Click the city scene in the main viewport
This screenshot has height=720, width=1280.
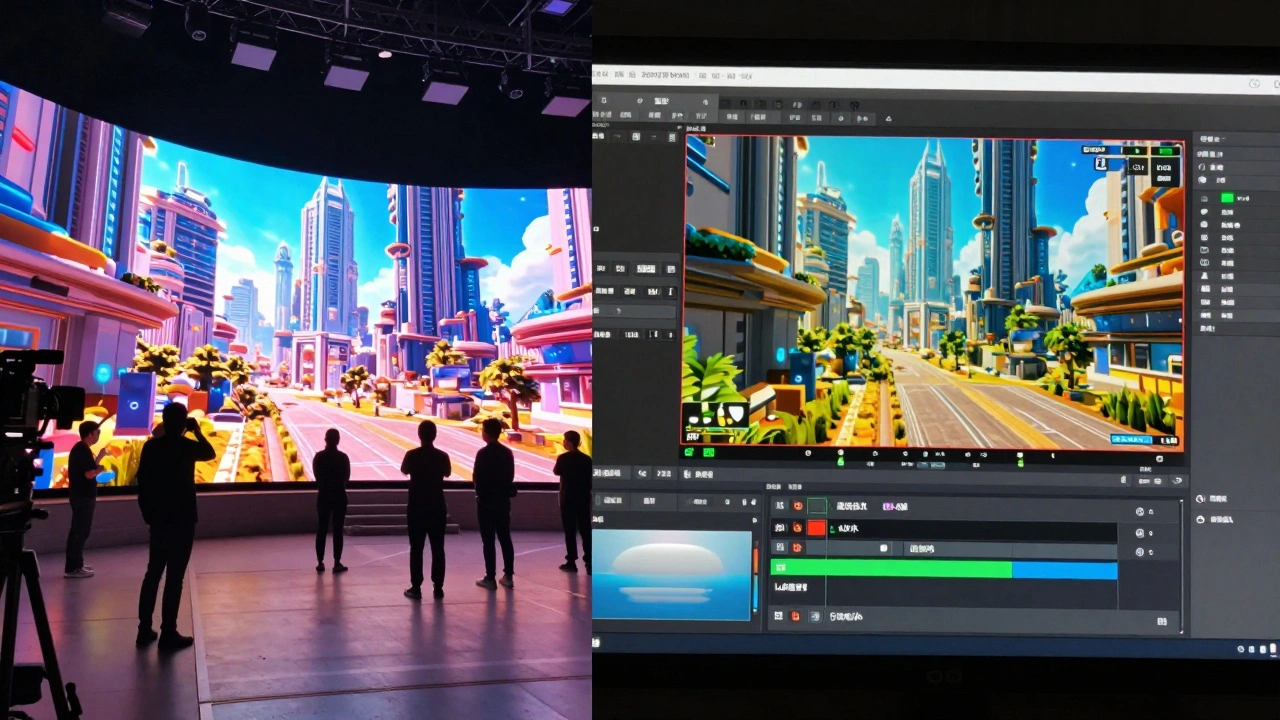933,292
